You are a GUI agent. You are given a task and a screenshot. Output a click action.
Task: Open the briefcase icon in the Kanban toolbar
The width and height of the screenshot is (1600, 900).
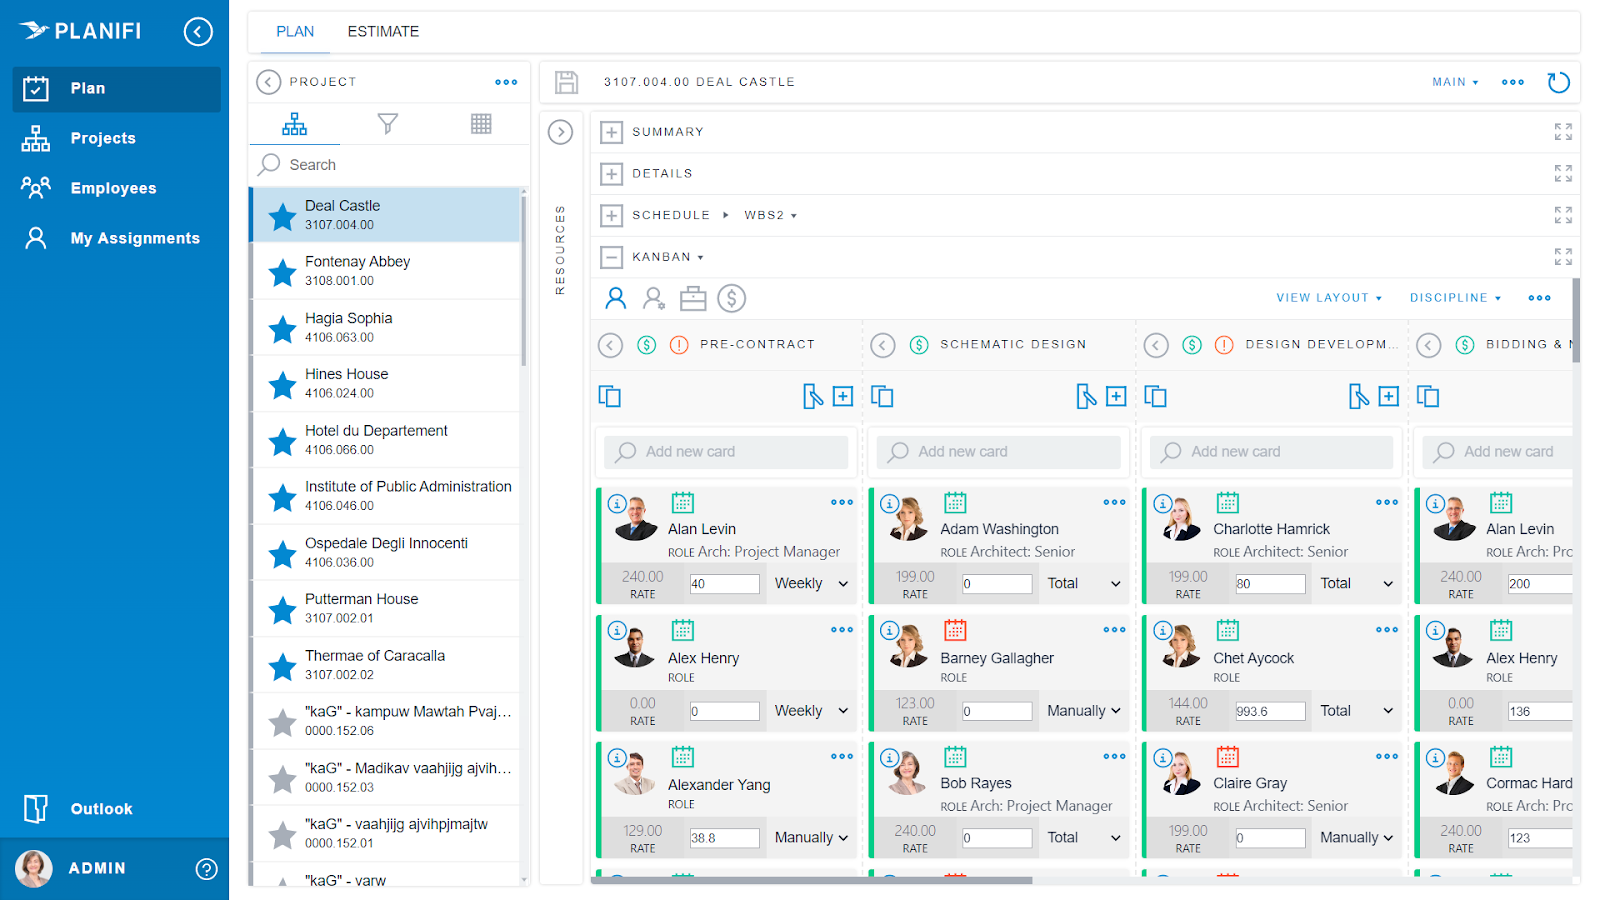693,298
